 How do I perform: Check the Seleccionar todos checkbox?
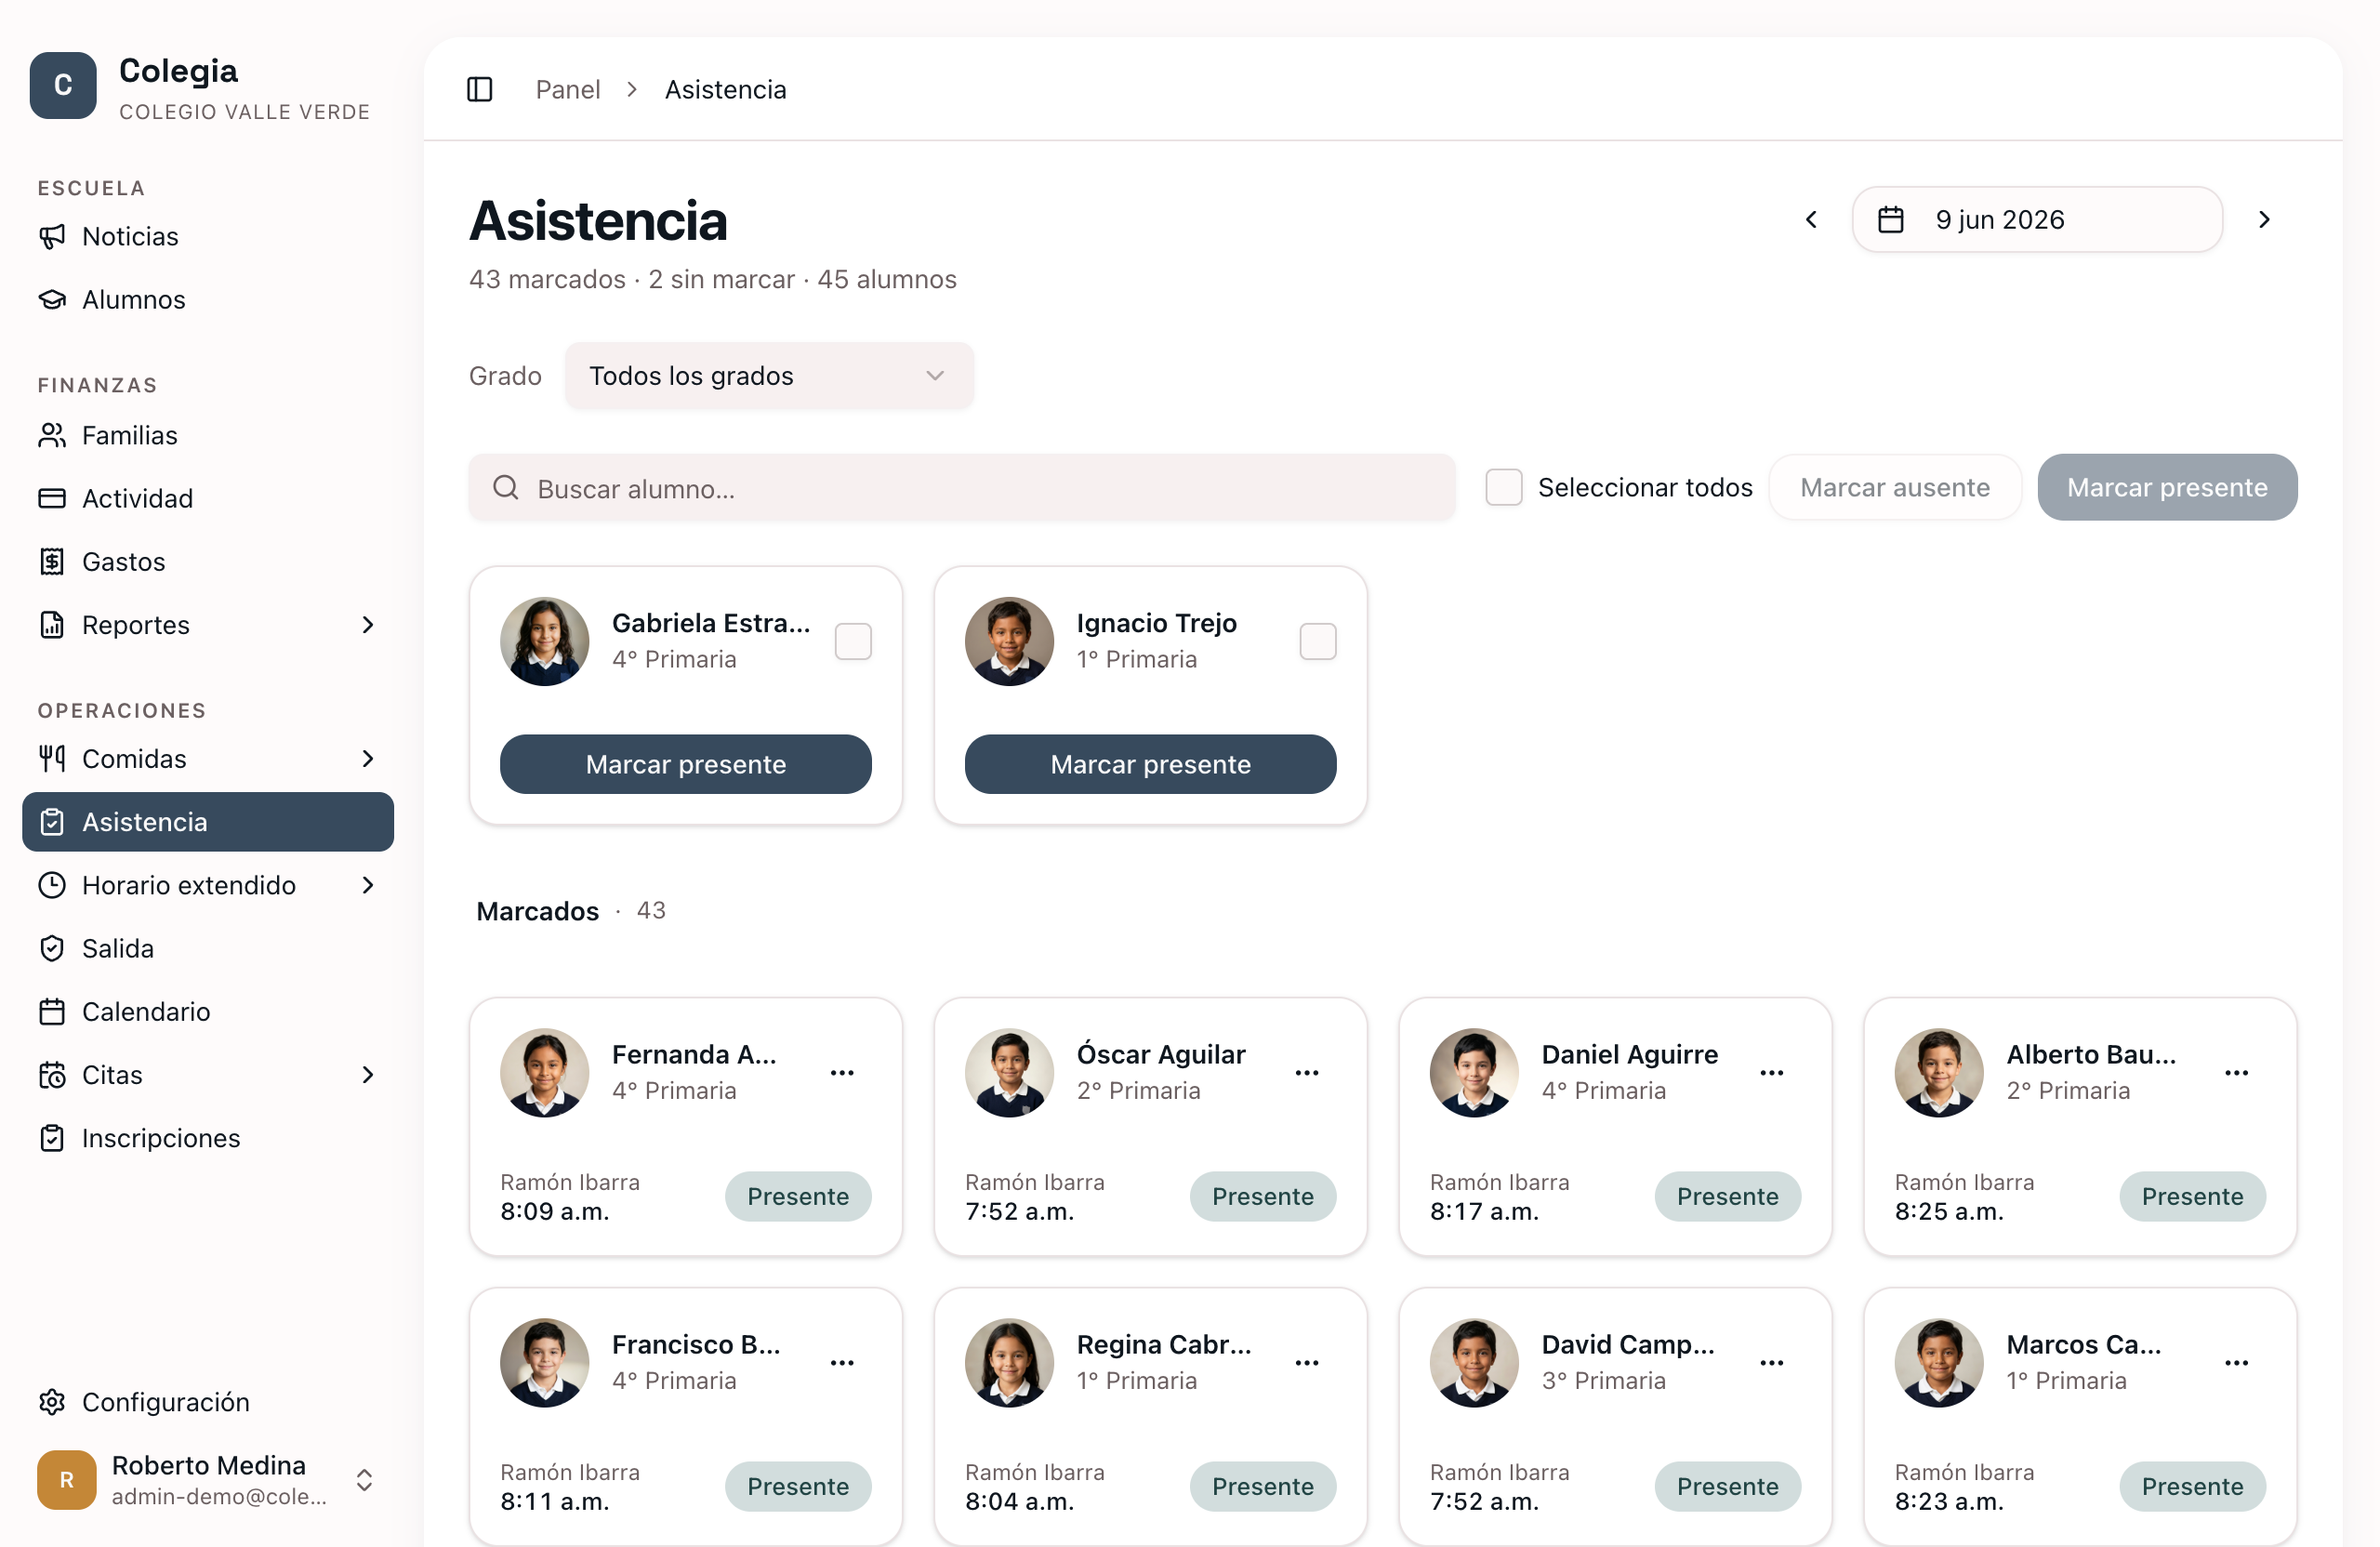[1503, 487]
